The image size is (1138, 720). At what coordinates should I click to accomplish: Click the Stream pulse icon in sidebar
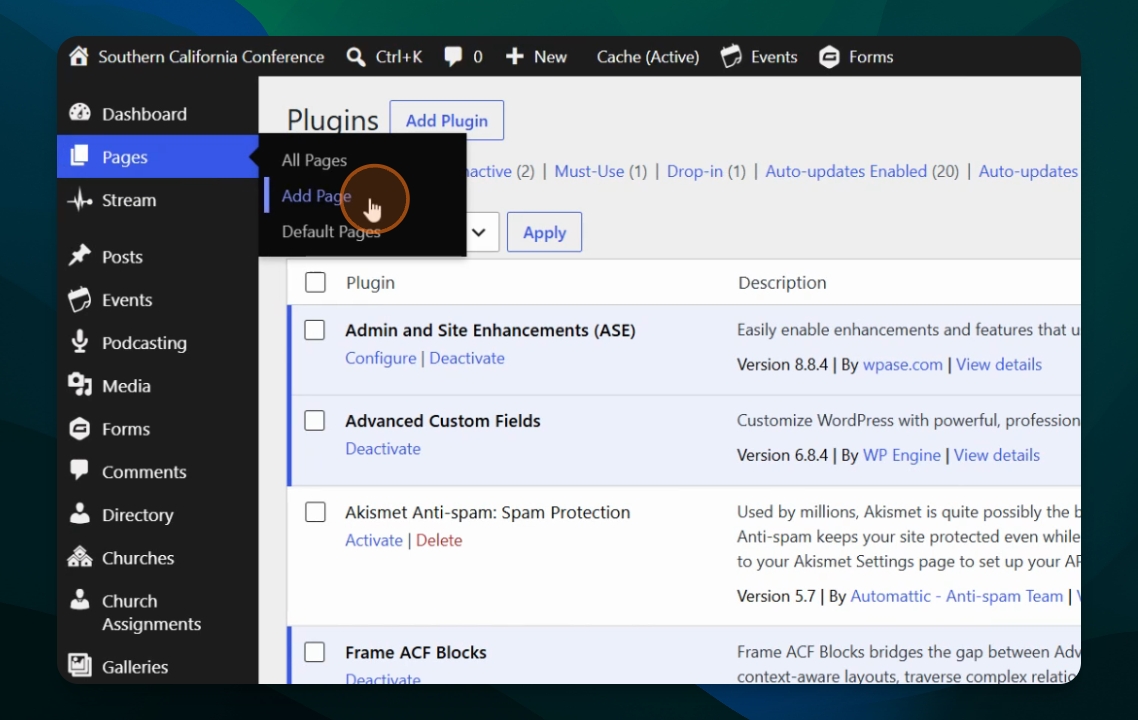(x=80, y=200)
